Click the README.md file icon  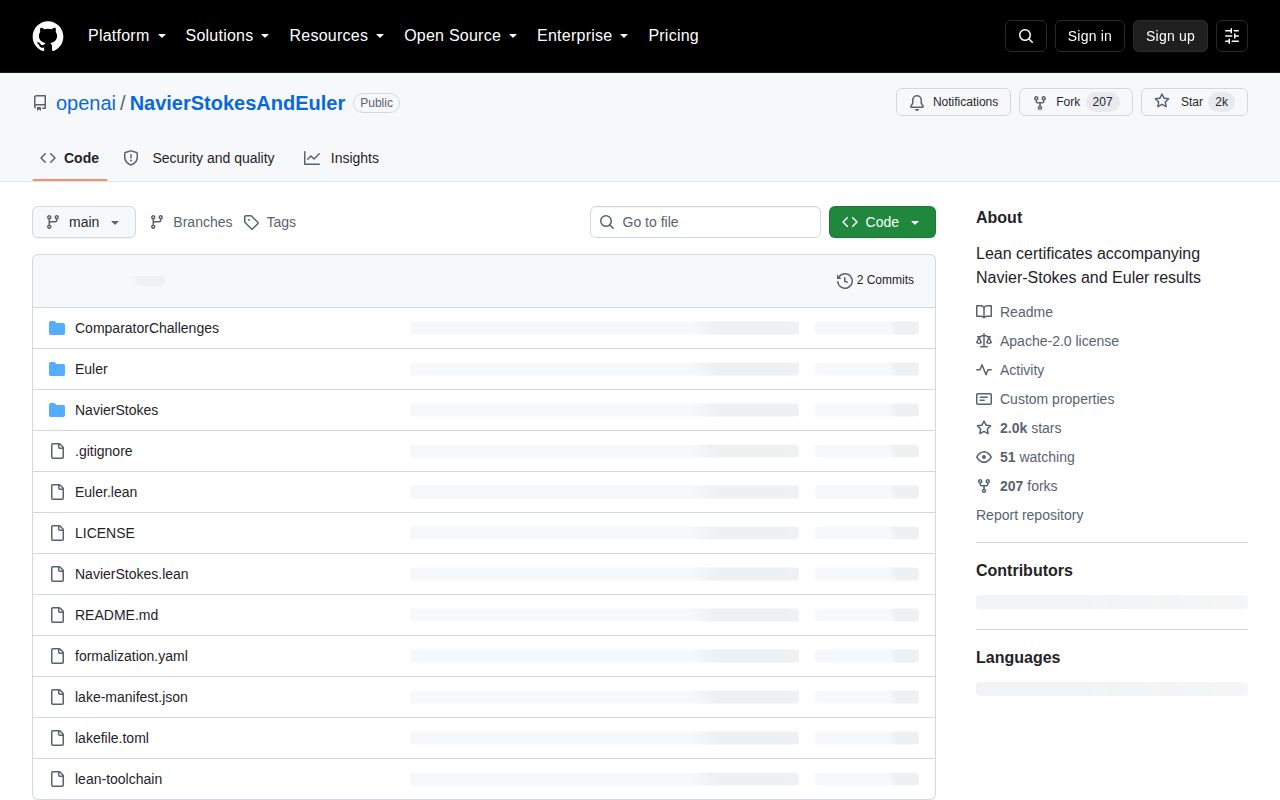click(x=57, y=615)
